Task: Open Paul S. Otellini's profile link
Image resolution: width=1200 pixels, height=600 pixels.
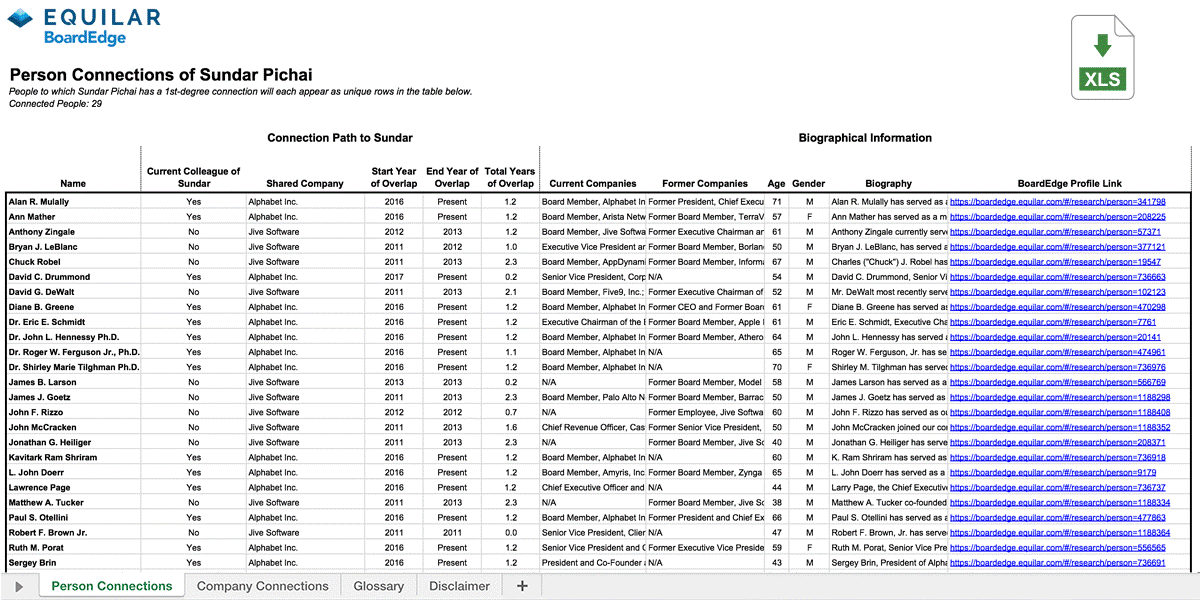Action: [x=1058, y=518]
